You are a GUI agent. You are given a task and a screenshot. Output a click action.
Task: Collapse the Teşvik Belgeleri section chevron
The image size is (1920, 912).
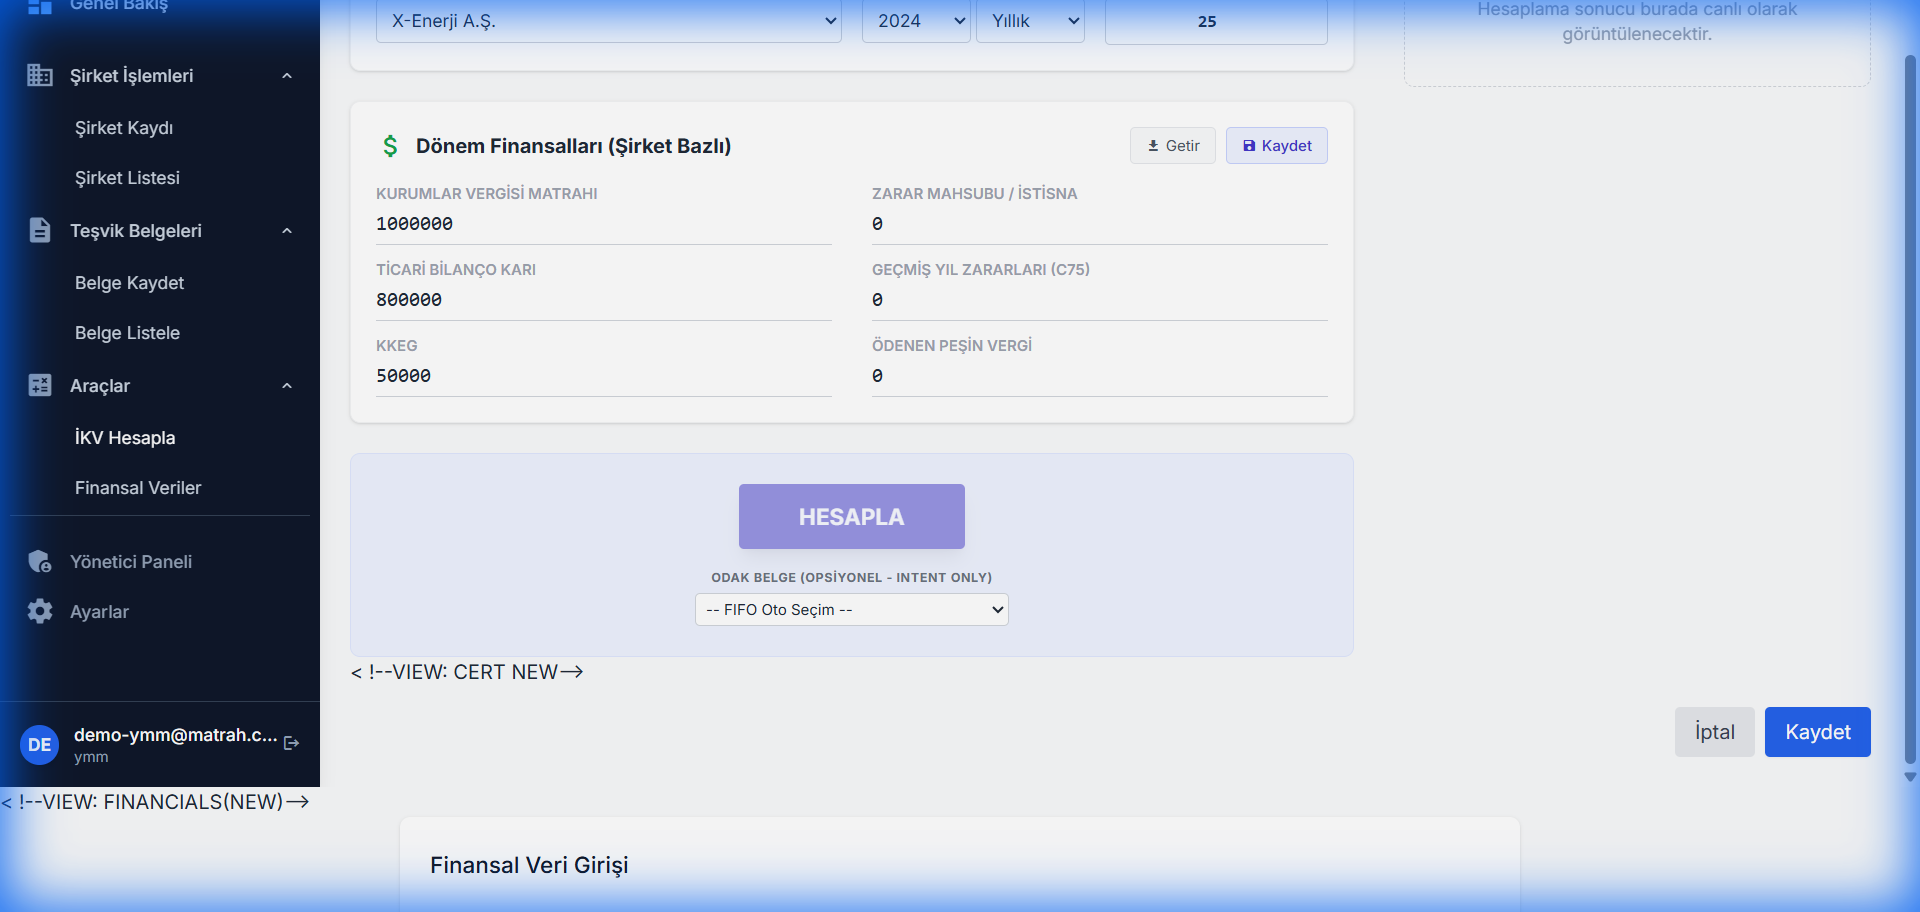287,231
